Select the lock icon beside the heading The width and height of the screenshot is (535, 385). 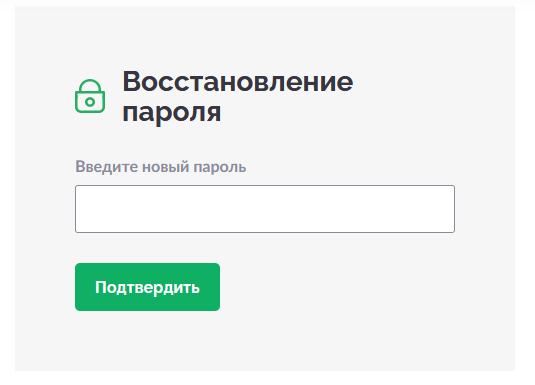pos(90,96)
